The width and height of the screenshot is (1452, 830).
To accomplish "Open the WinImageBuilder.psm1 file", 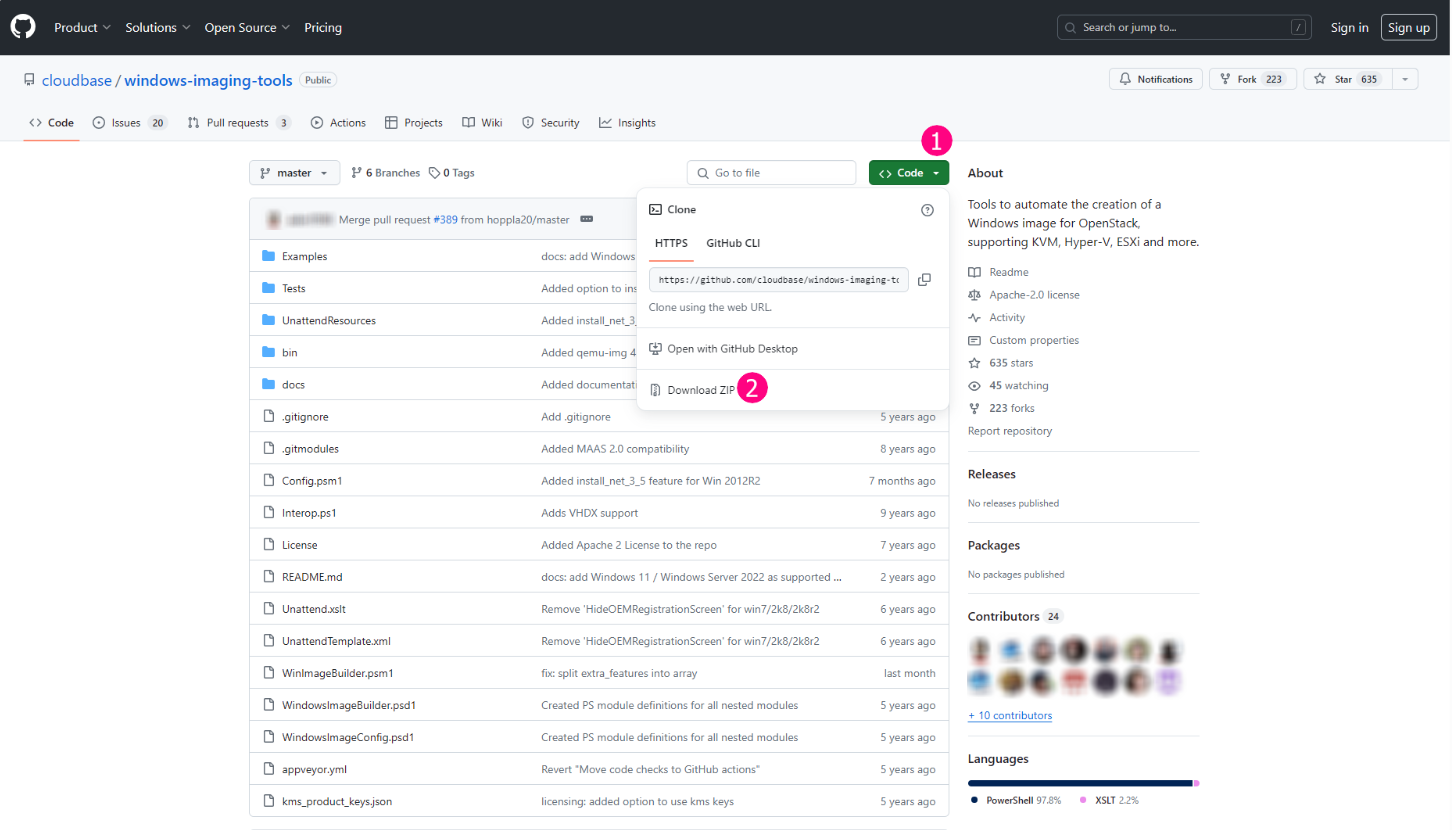I will [x=338, y=673].
